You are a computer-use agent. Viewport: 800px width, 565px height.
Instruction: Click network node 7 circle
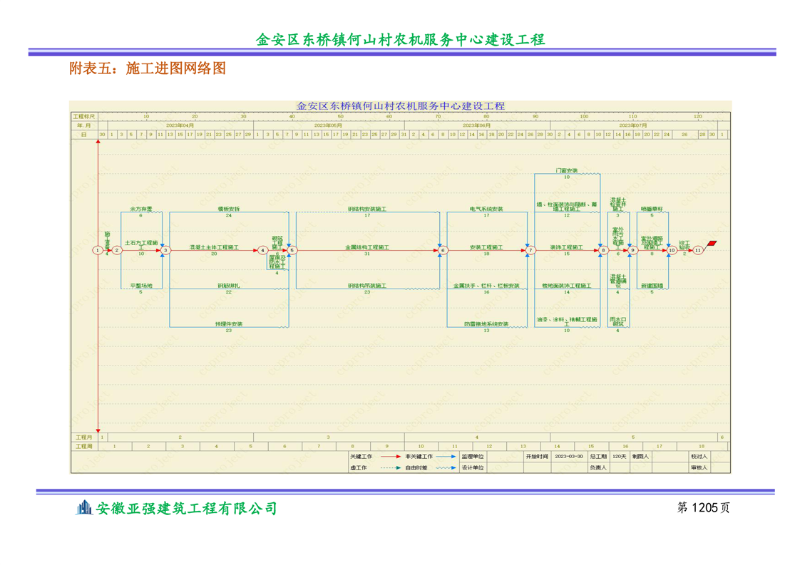coord(531,250)
